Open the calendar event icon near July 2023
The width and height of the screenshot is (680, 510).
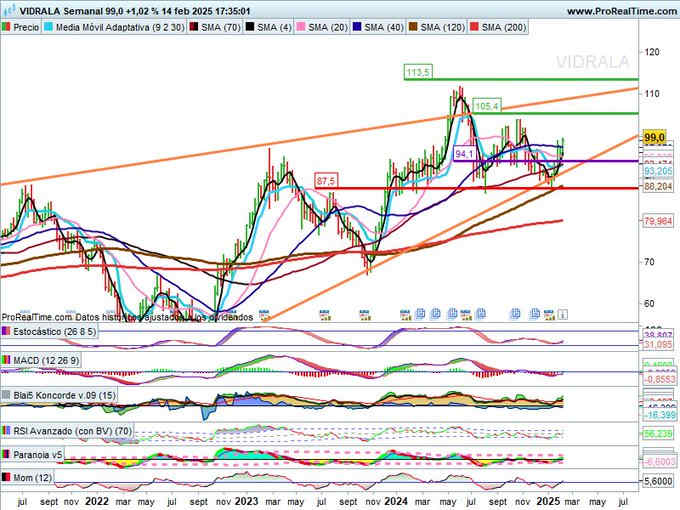pos(325,314)
